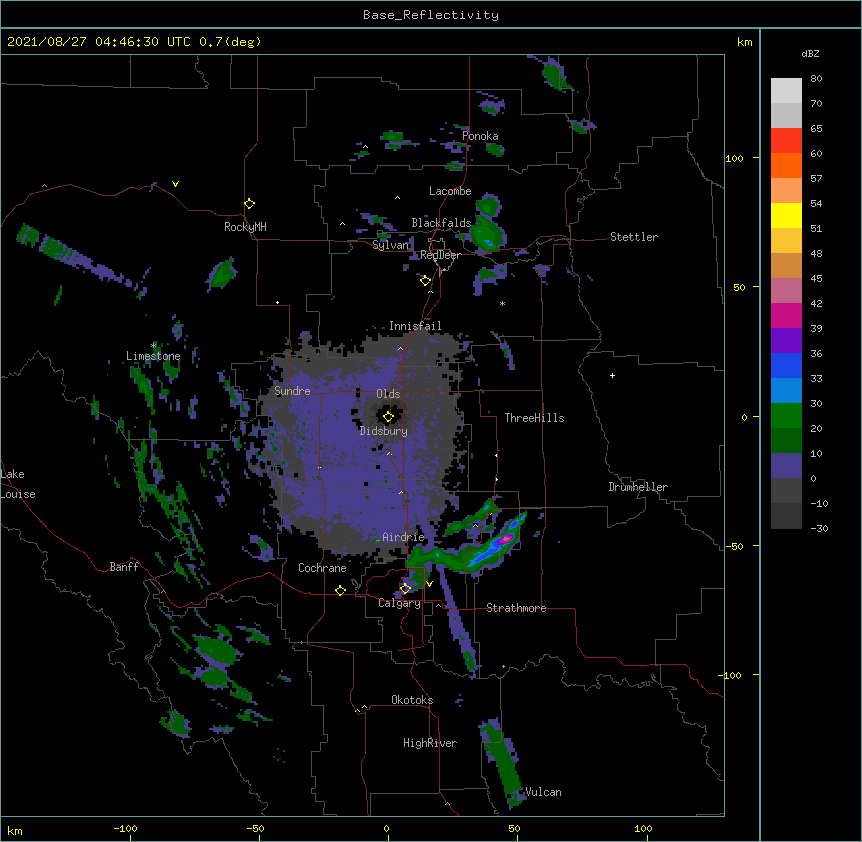The height and width of the screenshot is (842, 862).
Task: Select the Olds label
Action: (388, 394)
